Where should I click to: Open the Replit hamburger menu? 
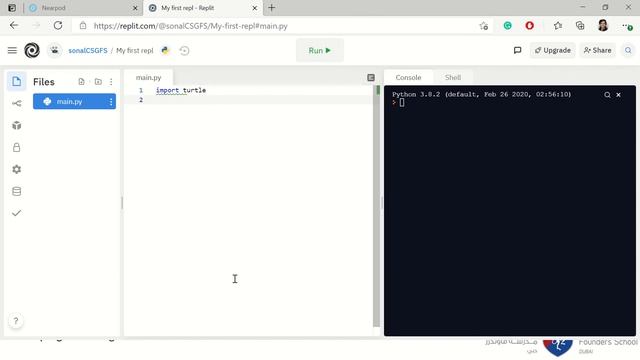click(12, 50)
